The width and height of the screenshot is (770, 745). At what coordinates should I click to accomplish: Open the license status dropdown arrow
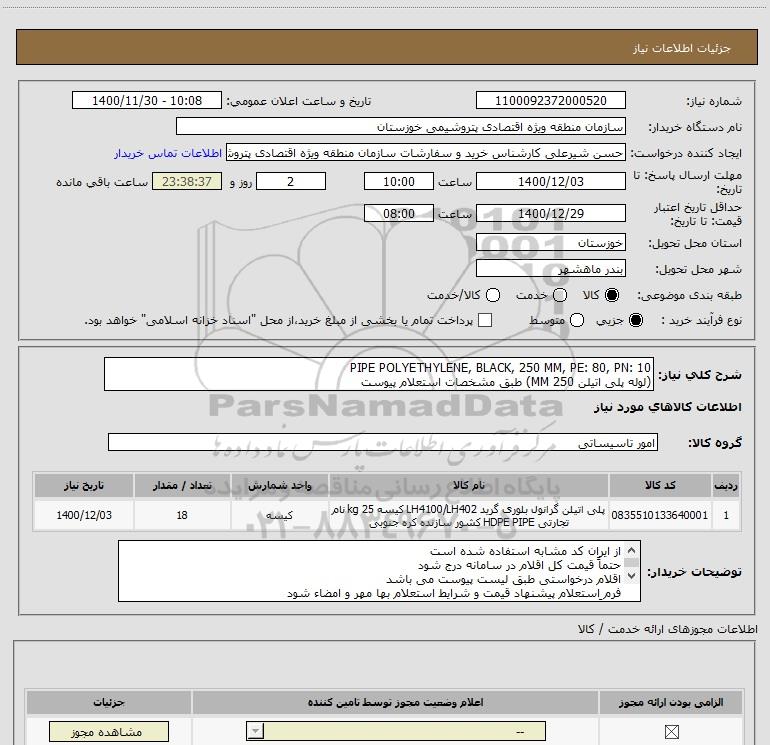point(255,731)
